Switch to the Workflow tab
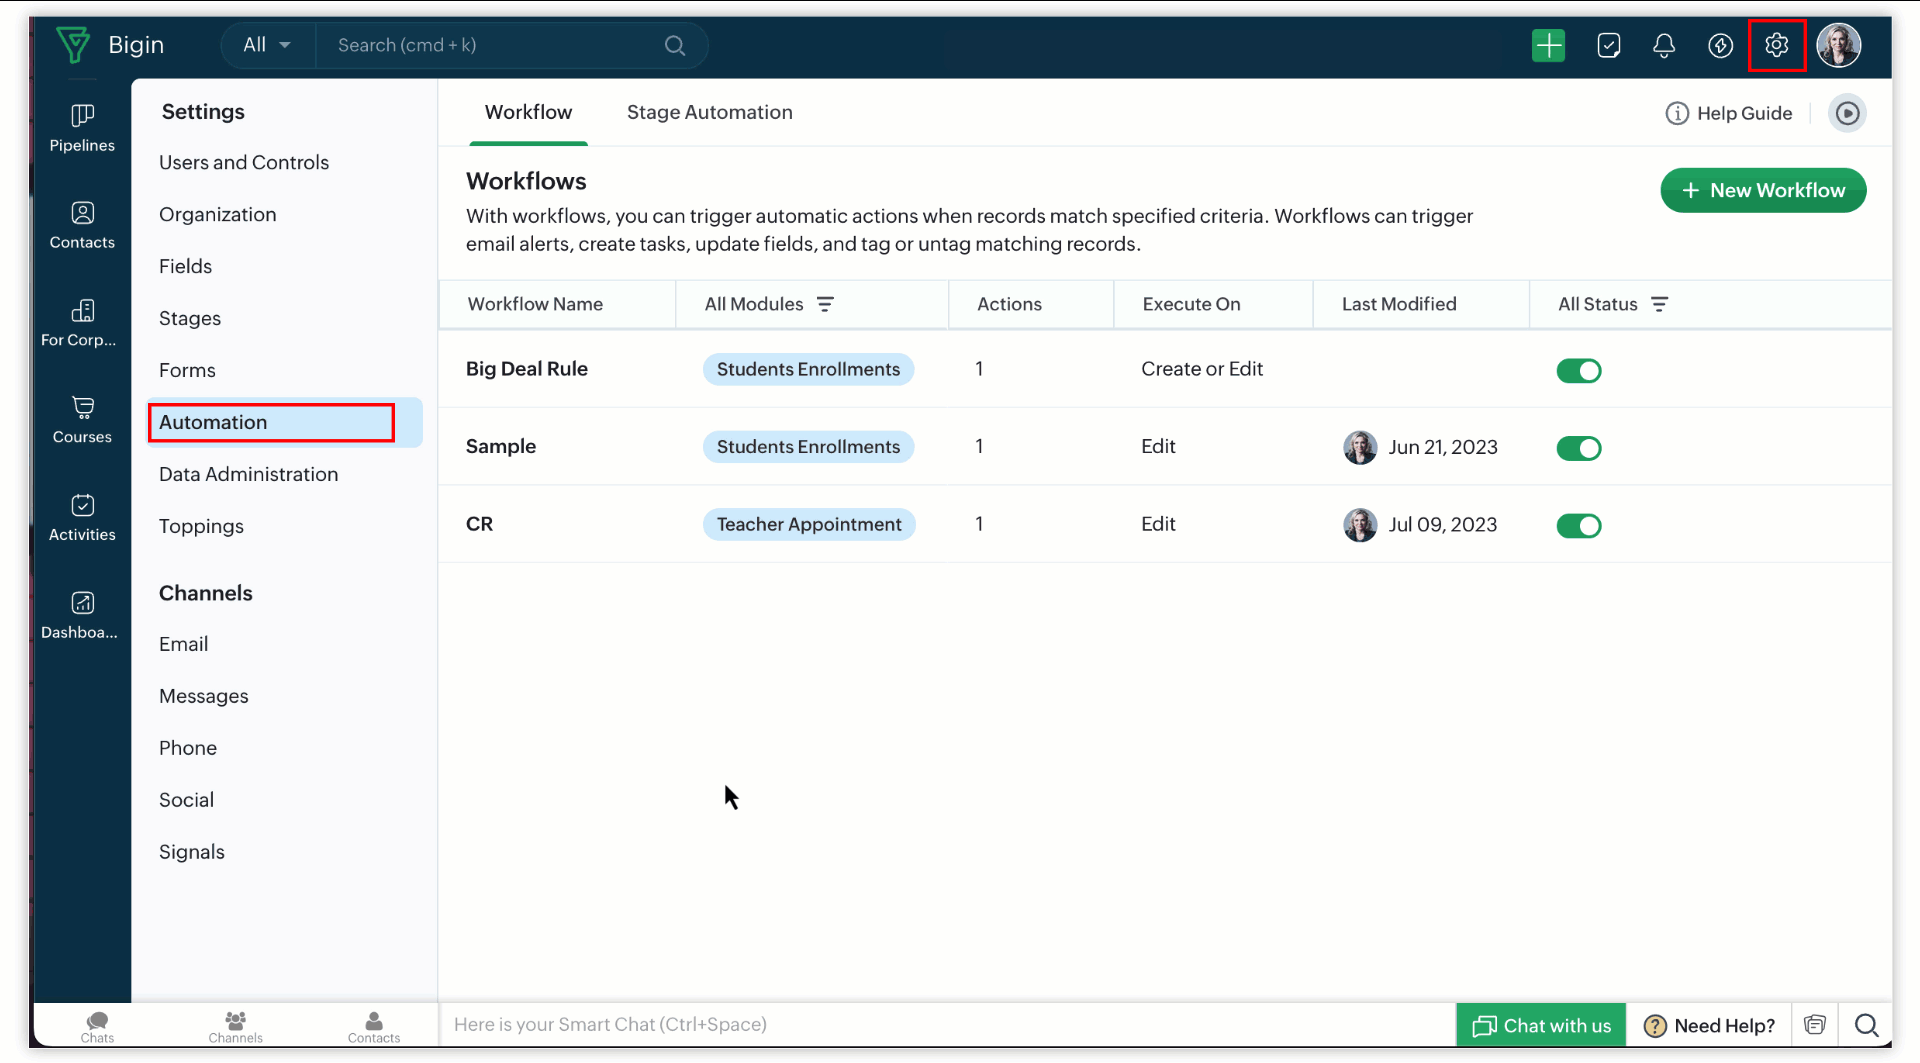This screenshot has width=1920, height=1063. click(528, 112)
